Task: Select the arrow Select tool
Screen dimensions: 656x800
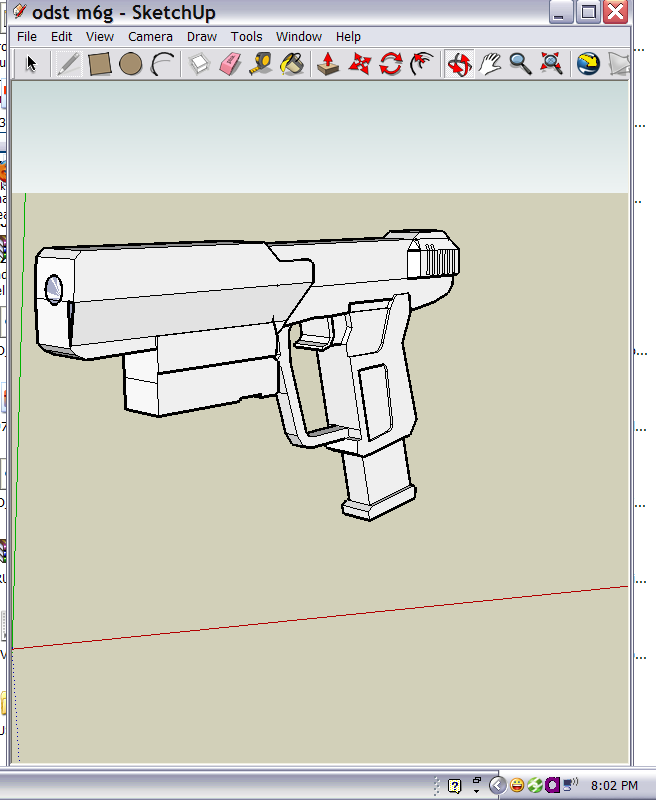Action: point(32,64)
